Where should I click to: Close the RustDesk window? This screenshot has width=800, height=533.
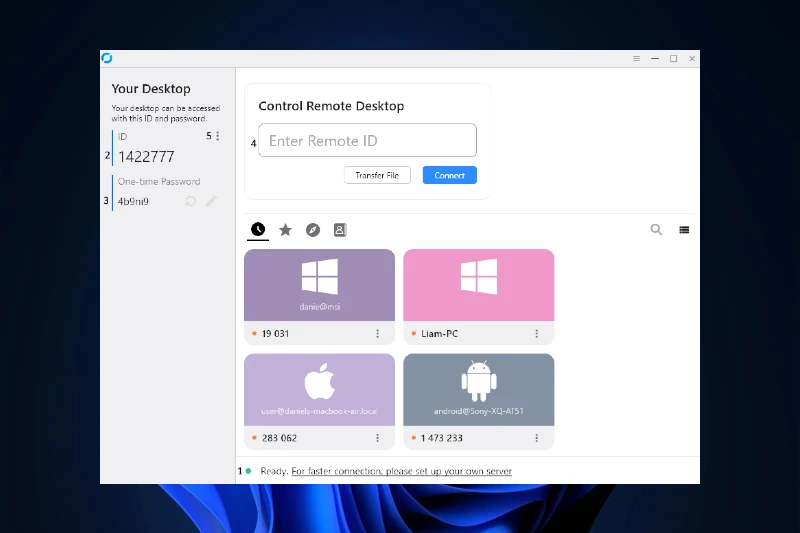click(x=692, y=59)
